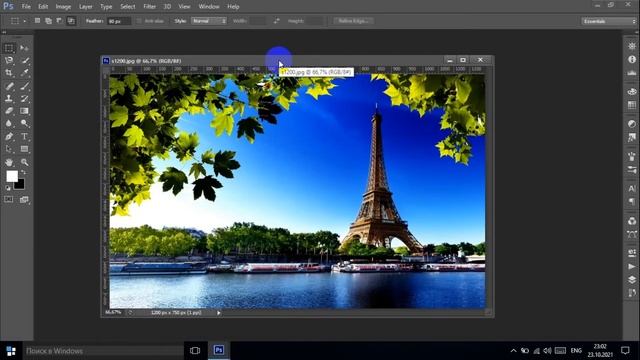
Task: Open the Filter menu
Action: click(x=149, y=7)
